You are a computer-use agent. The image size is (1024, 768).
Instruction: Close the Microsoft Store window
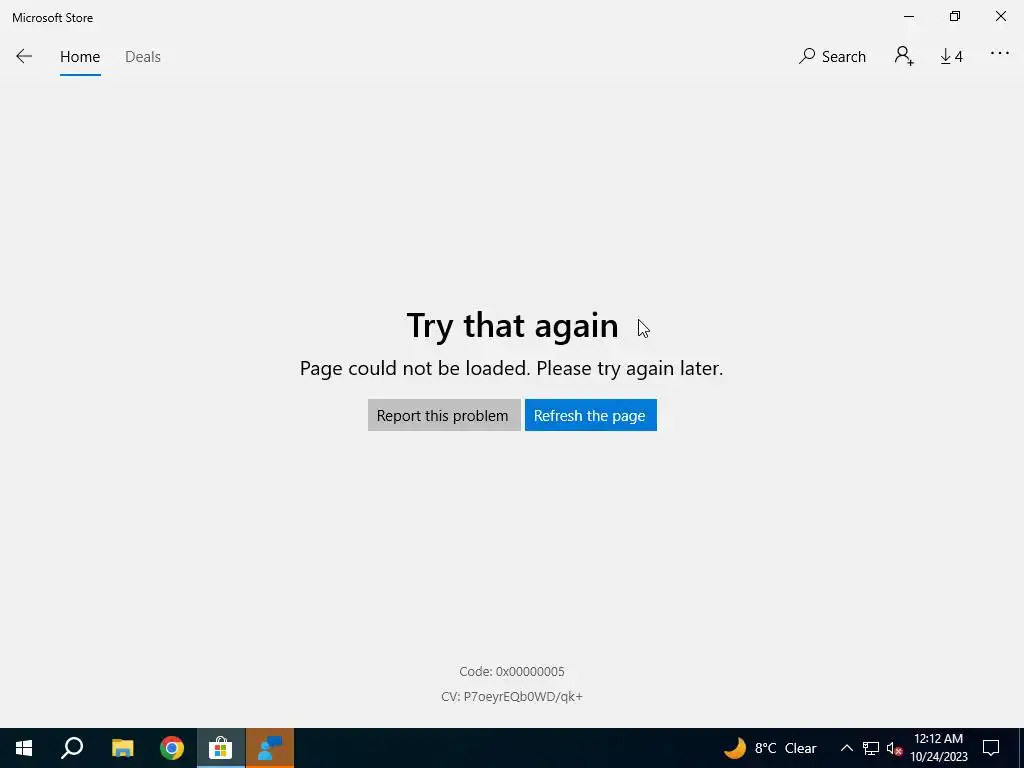1000,17
